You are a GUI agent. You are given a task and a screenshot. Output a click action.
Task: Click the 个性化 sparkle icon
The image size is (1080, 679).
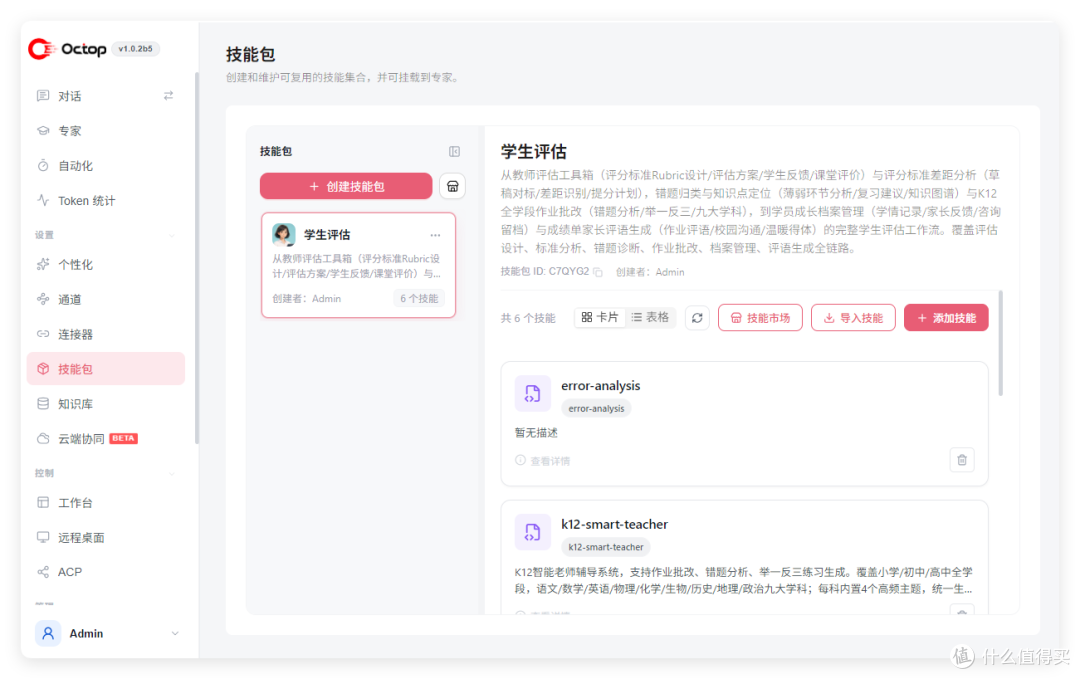point(43,264)
